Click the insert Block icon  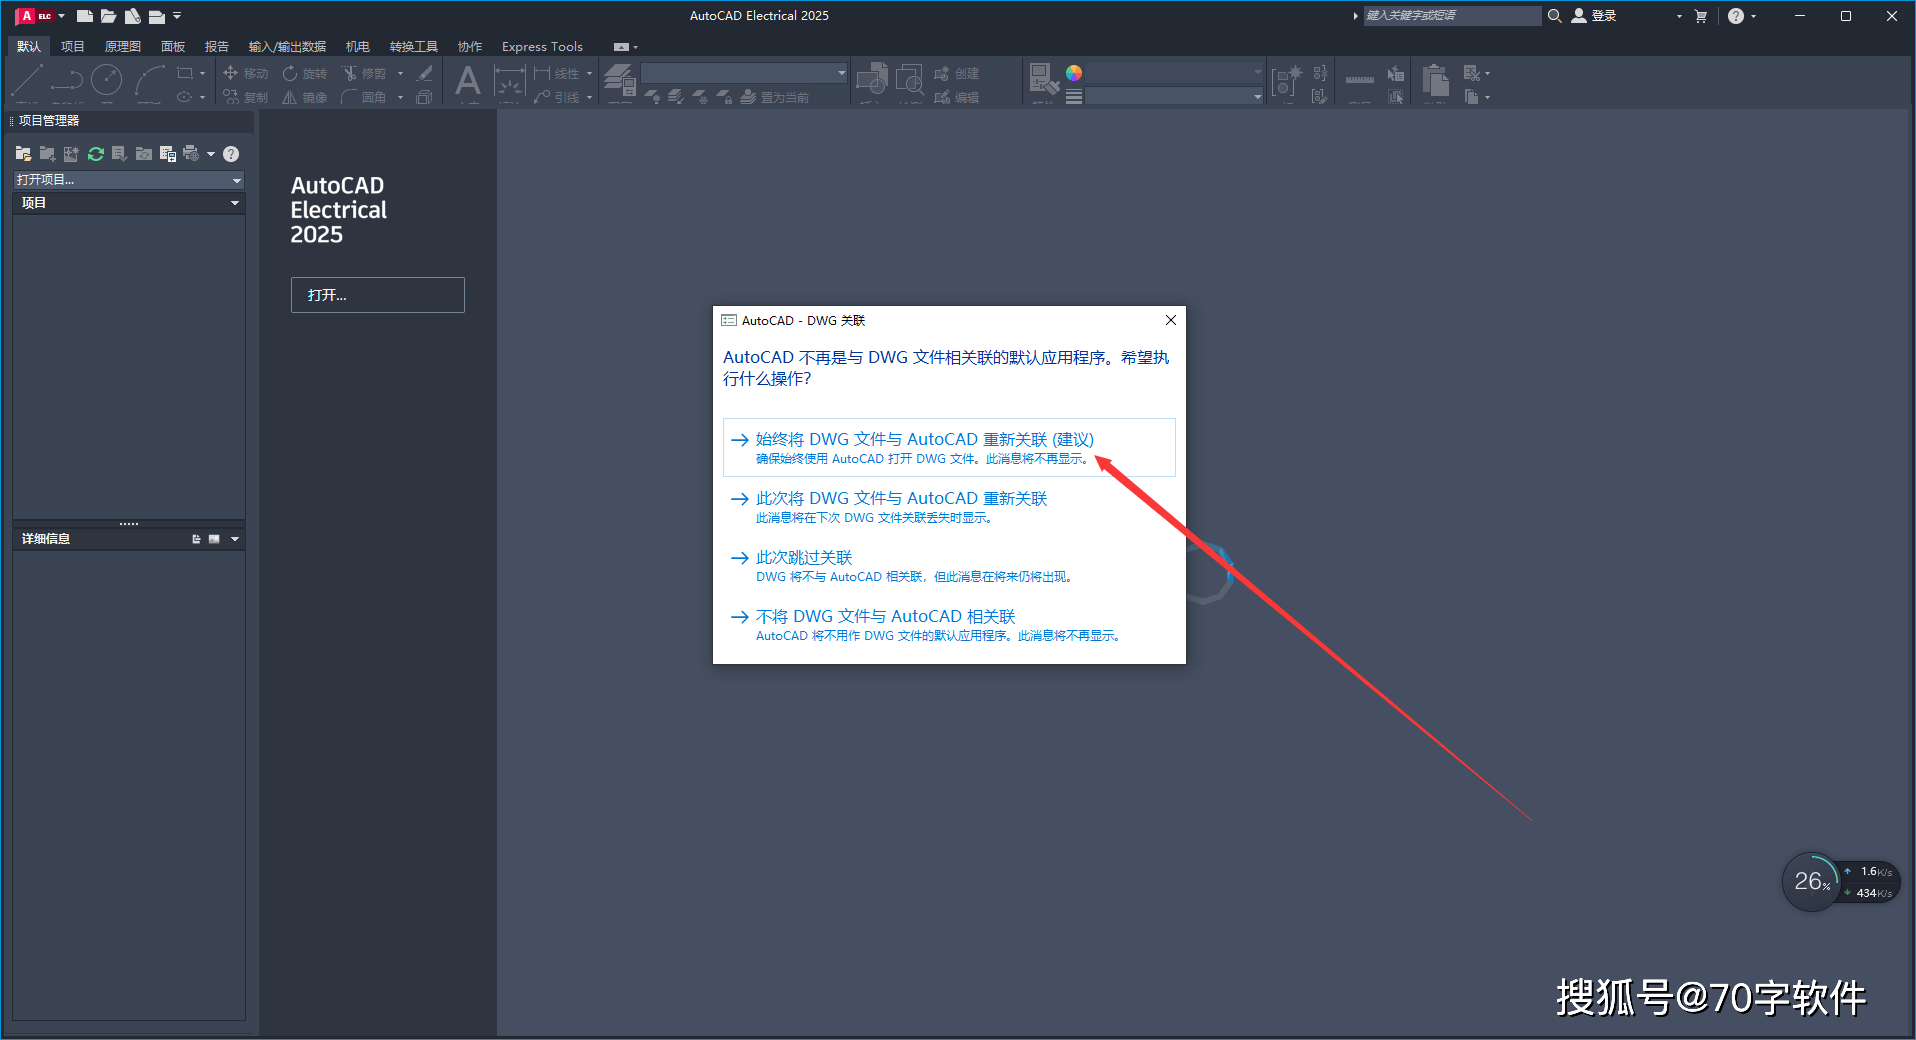871,78
